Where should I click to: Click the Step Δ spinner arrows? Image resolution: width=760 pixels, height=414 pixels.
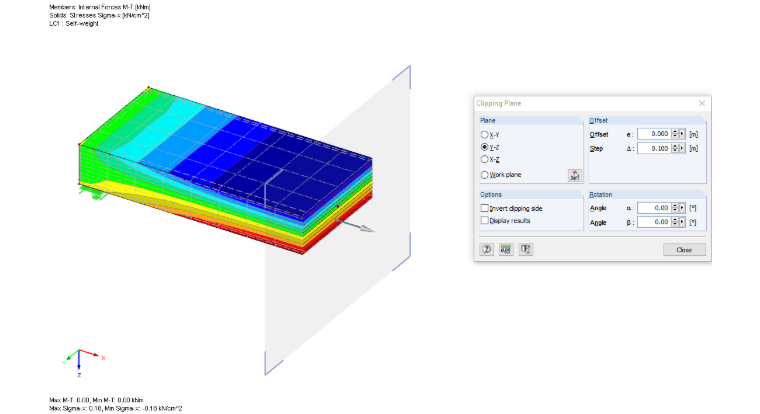[x=675, y=148]
